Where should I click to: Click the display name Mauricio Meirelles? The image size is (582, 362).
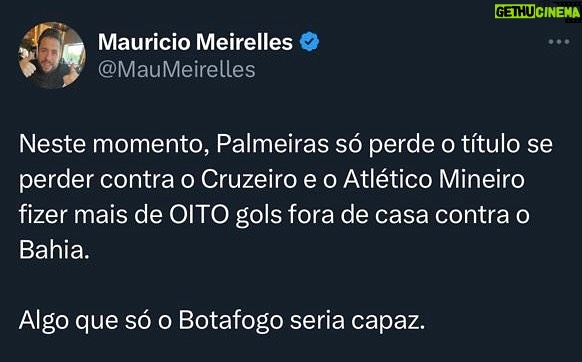[195, 42]
